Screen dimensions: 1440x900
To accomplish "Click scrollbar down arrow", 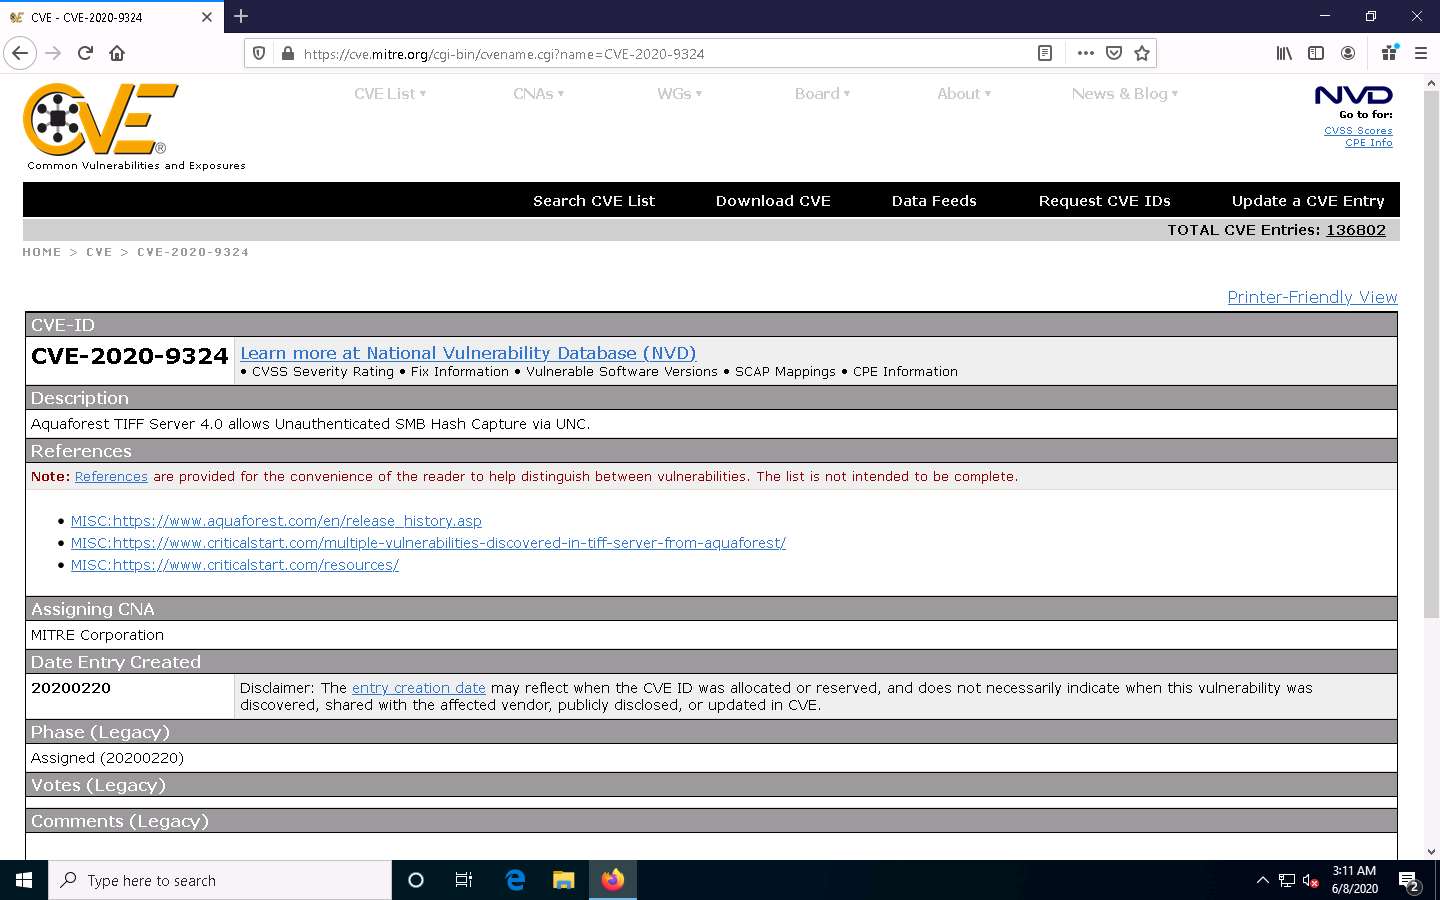I will (x=1431, y=852).
